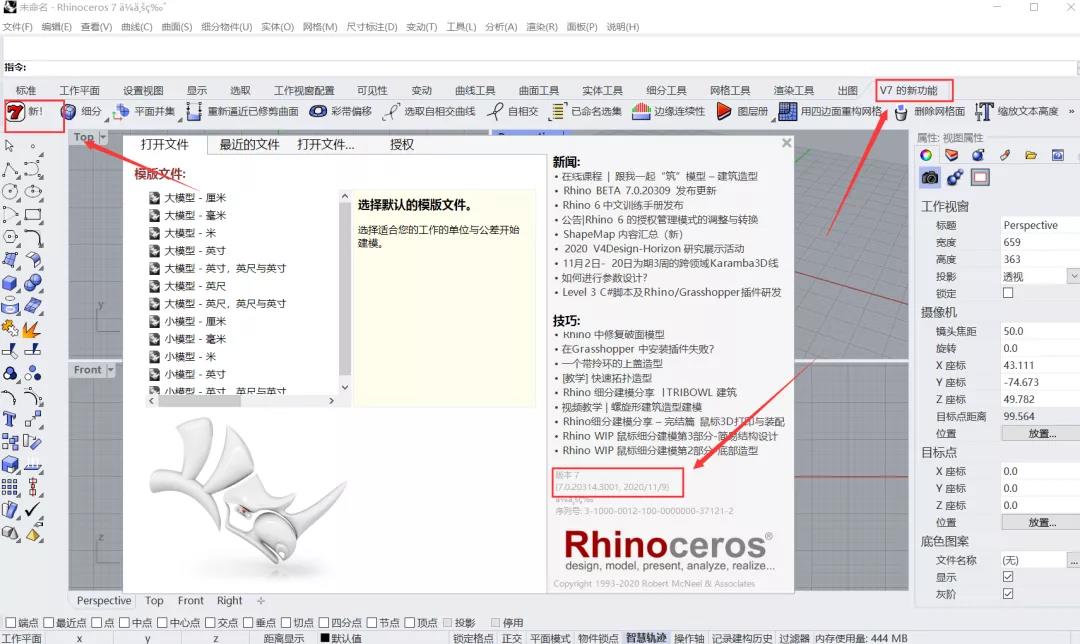This screenshot has width=1080, height=644.
Task: Toggle 智慧轨迹 in status bar
Action: click(x=645, y=638)
